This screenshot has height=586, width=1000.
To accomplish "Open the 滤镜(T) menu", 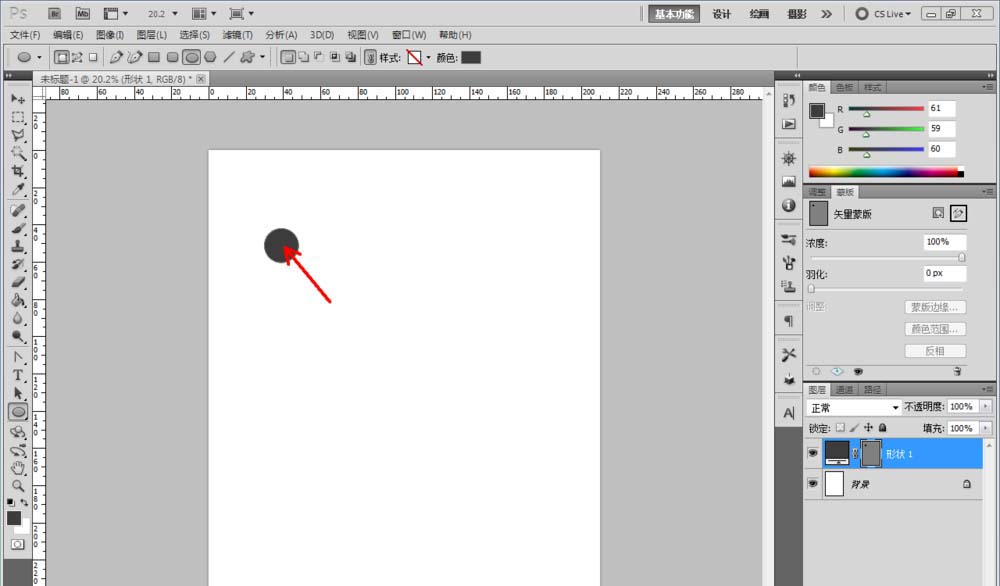I will click(x=237, y=35).
